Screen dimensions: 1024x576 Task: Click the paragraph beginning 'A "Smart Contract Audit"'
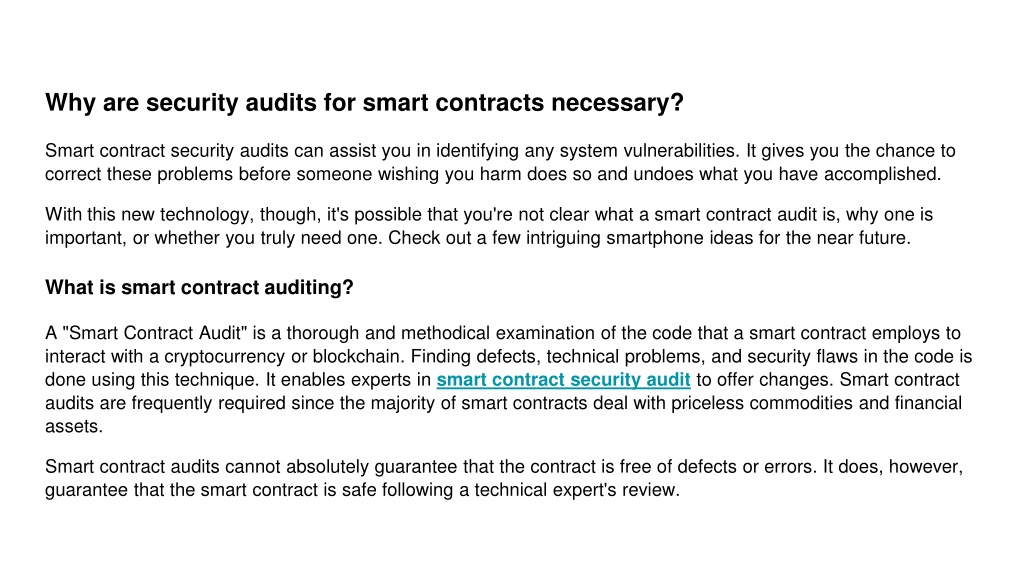point(509,380)
